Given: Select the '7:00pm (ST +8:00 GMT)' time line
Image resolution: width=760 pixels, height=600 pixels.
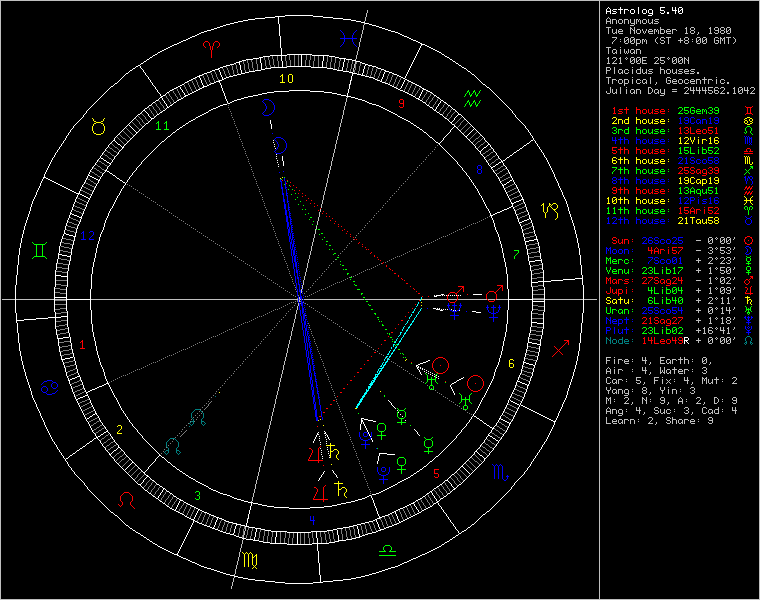Looking at the screenshot, I should tap(674, 41).
